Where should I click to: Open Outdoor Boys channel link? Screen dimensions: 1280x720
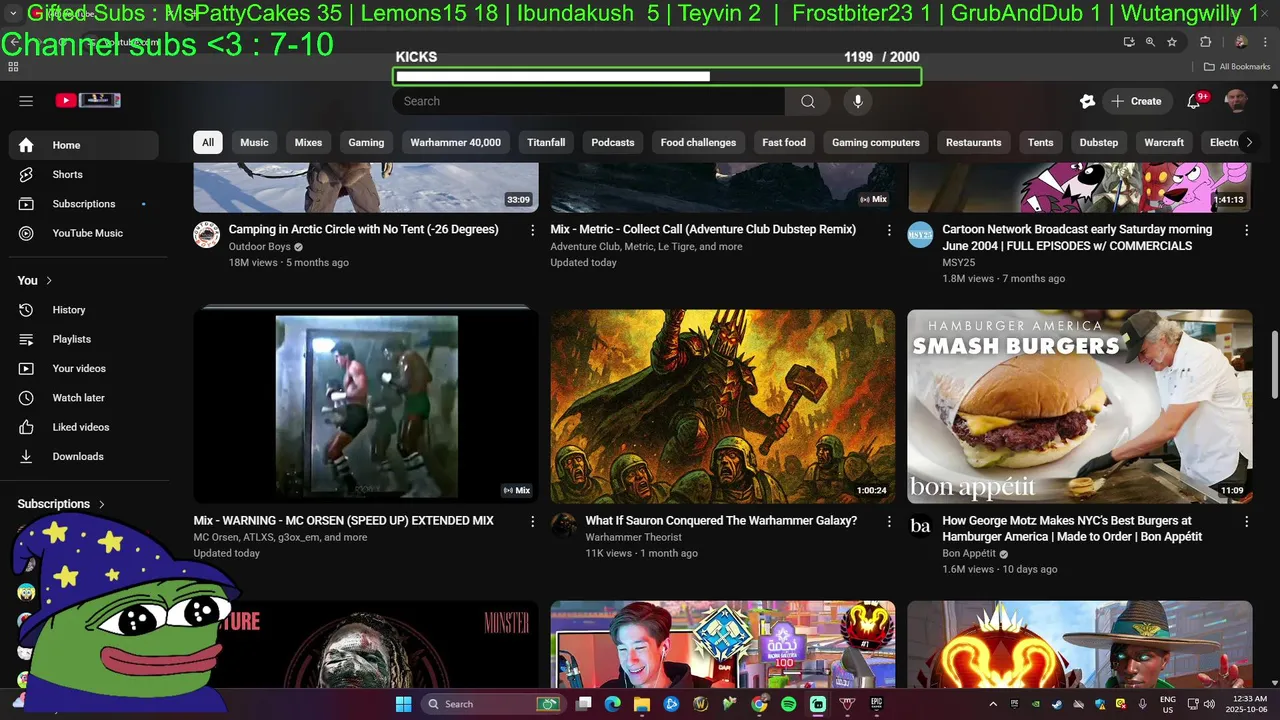[260, 246]
